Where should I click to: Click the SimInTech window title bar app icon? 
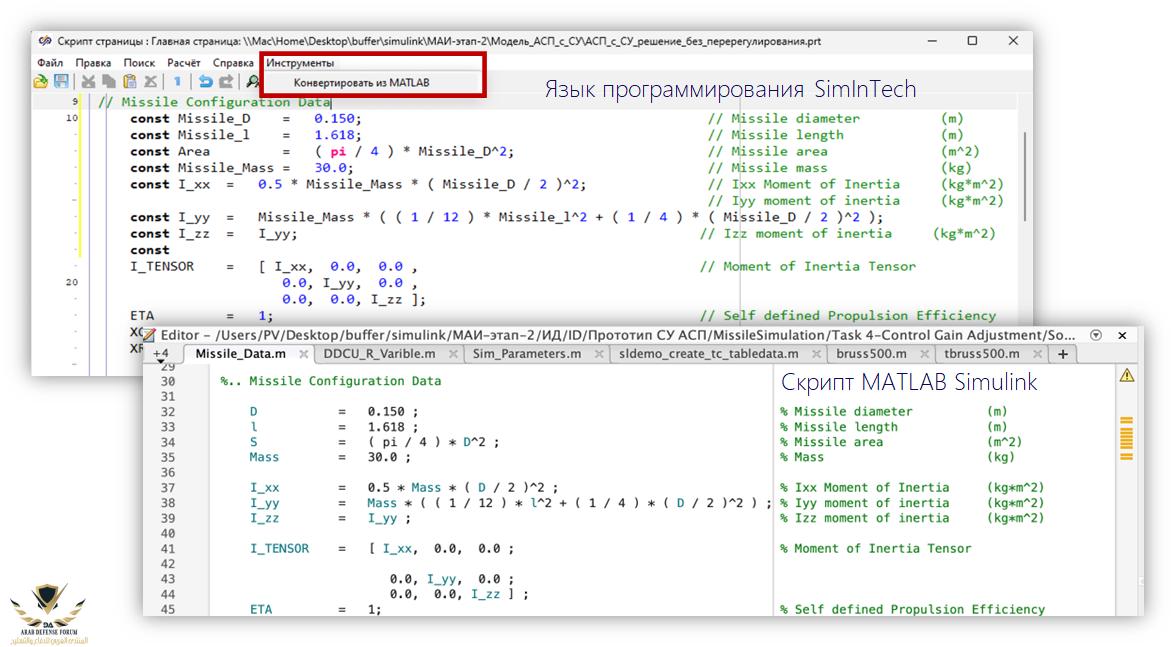click(45, 41)
